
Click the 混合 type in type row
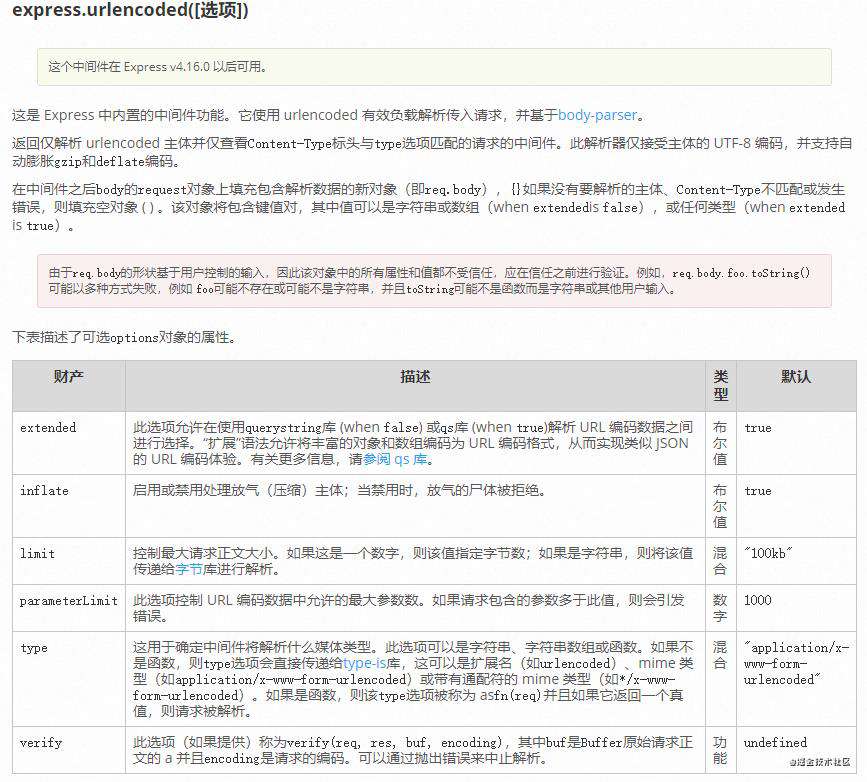pyautogui.click(x=720, y=655)
